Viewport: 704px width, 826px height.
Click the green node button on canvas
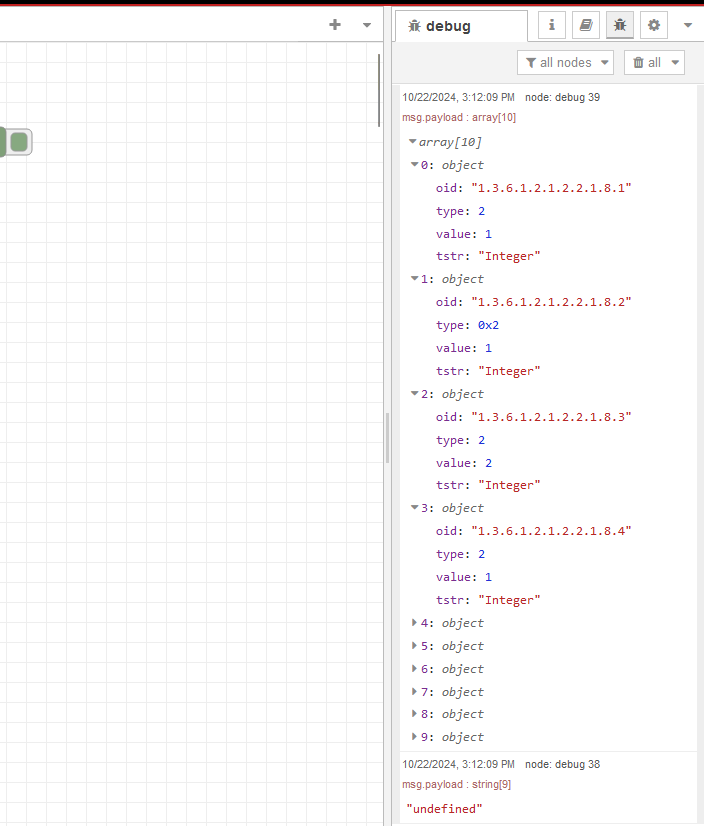19,142
